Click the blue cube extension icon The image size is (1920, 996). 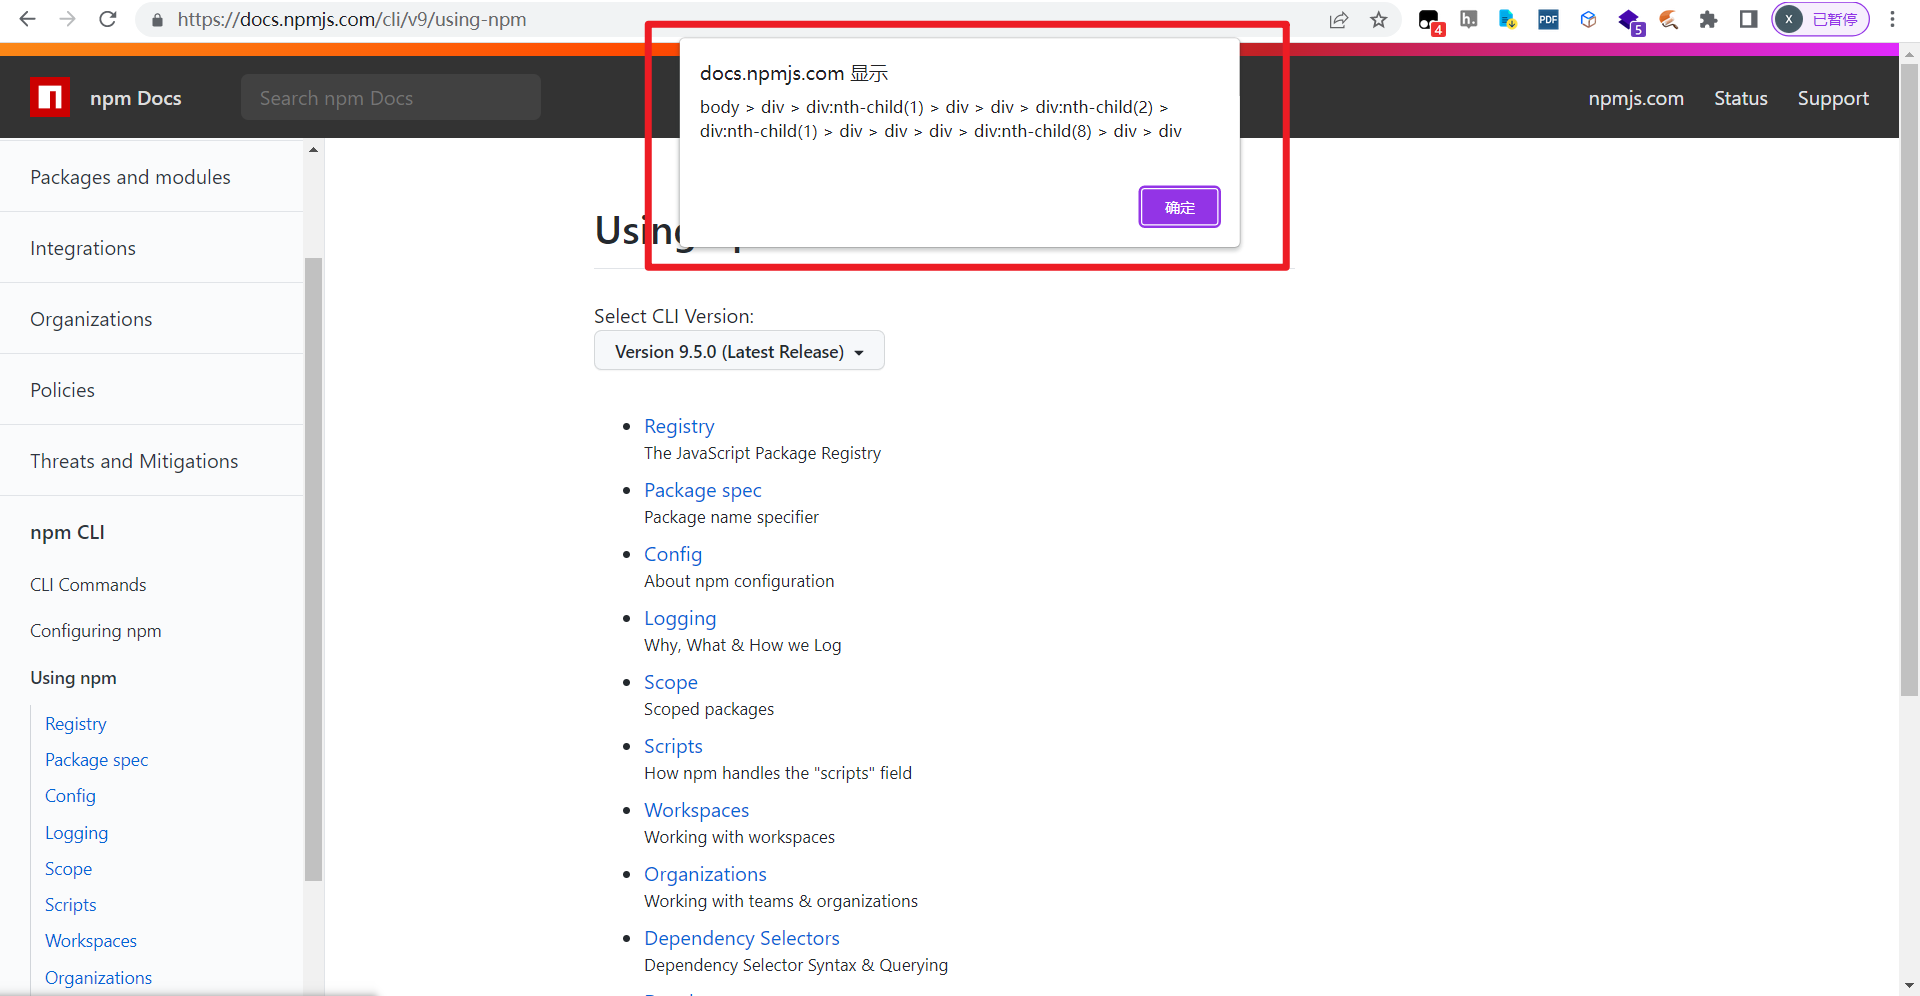point(1588,19)
